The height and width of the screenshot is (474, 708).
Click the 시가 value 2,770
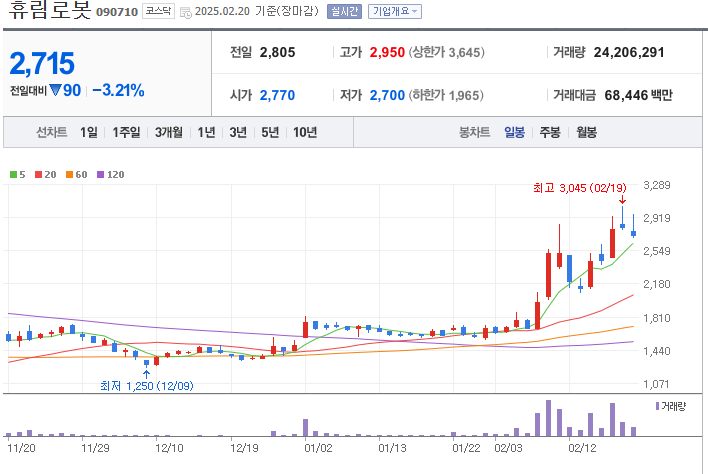click(277, 95)
